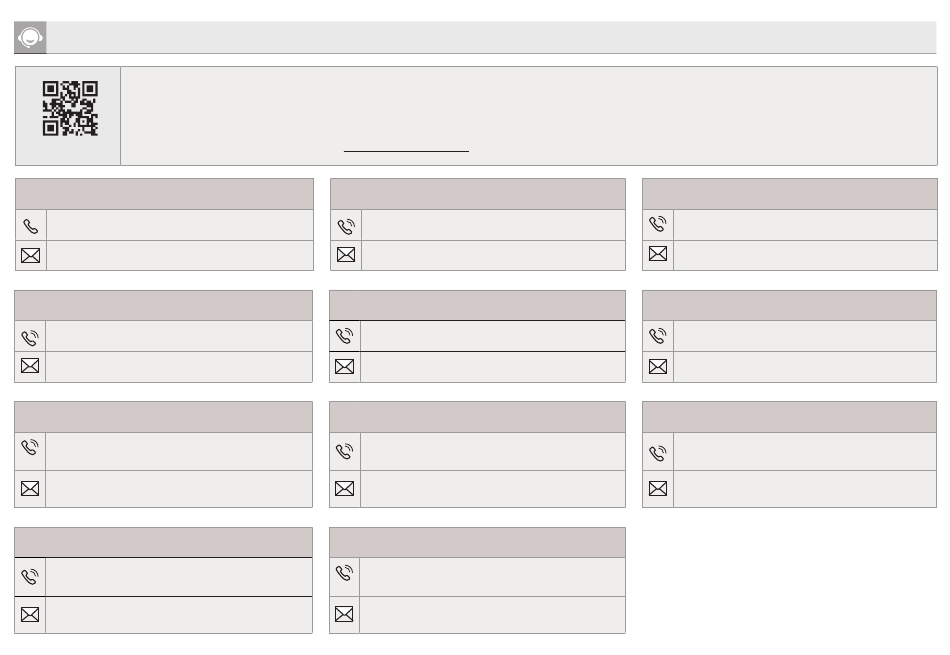This screenshot has height=655, width=950.
Task: Click the phone icon in second-row right card
Action: point(658,336)
